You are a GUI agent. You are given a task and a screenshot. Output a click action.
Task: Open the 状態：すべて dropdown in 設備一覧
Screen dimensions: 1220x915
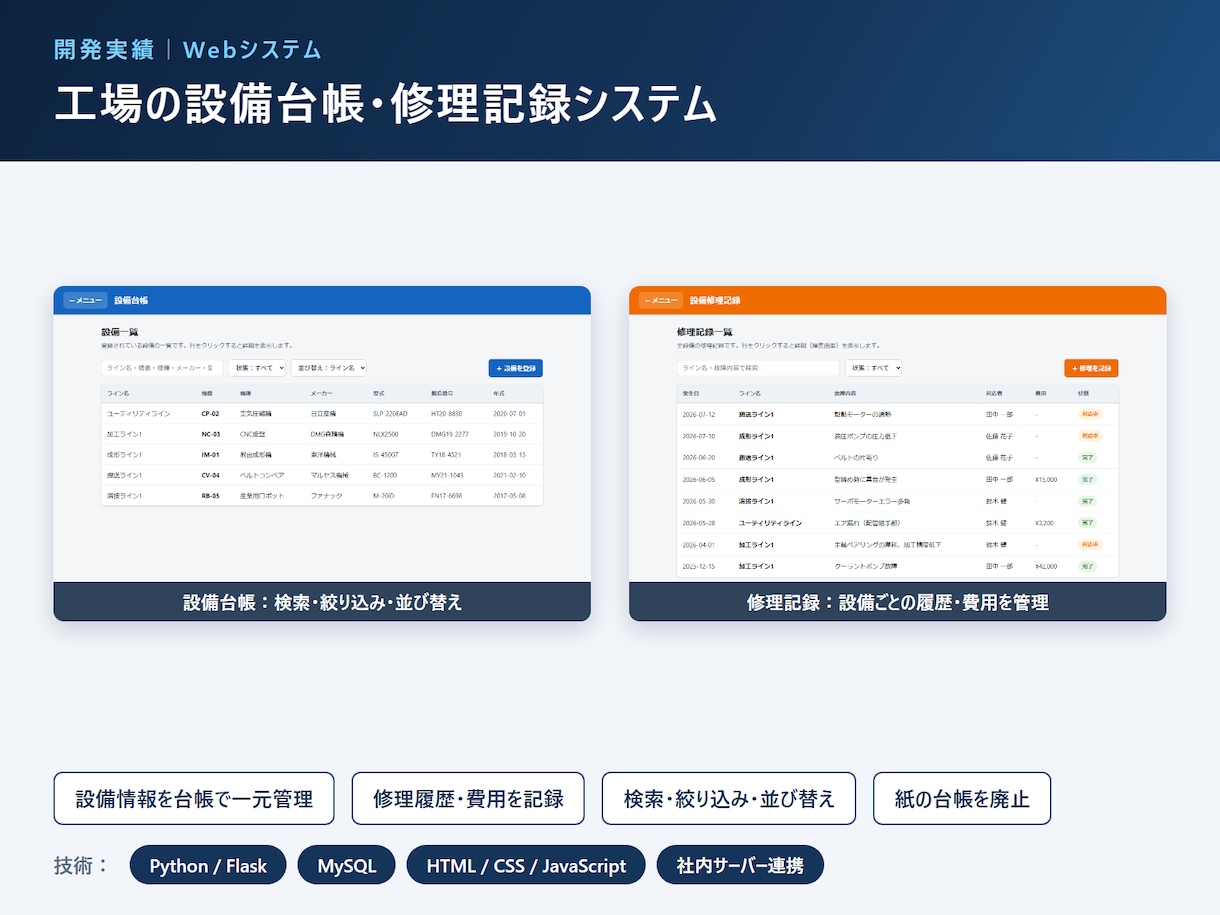257,368
